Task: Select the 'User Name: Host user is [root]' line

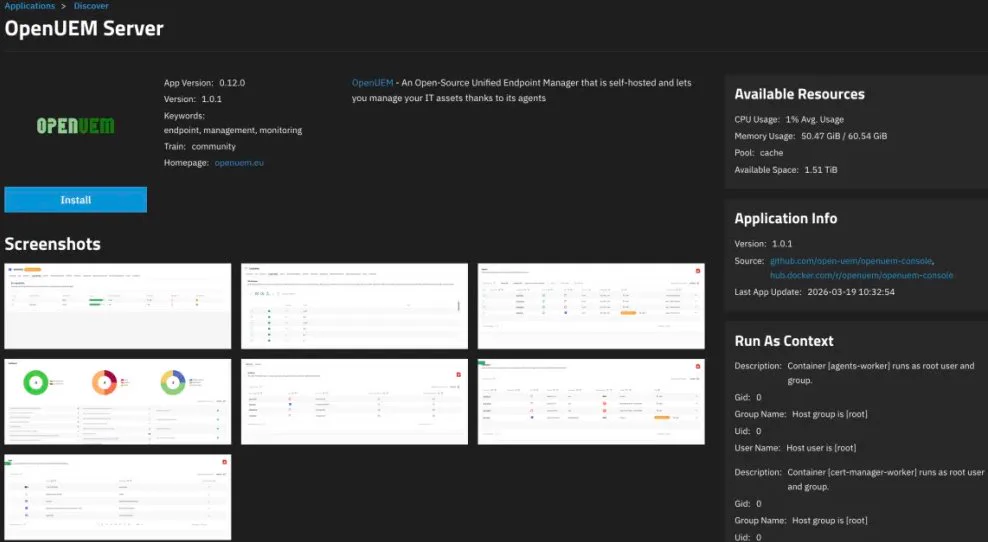Action: 795,447
